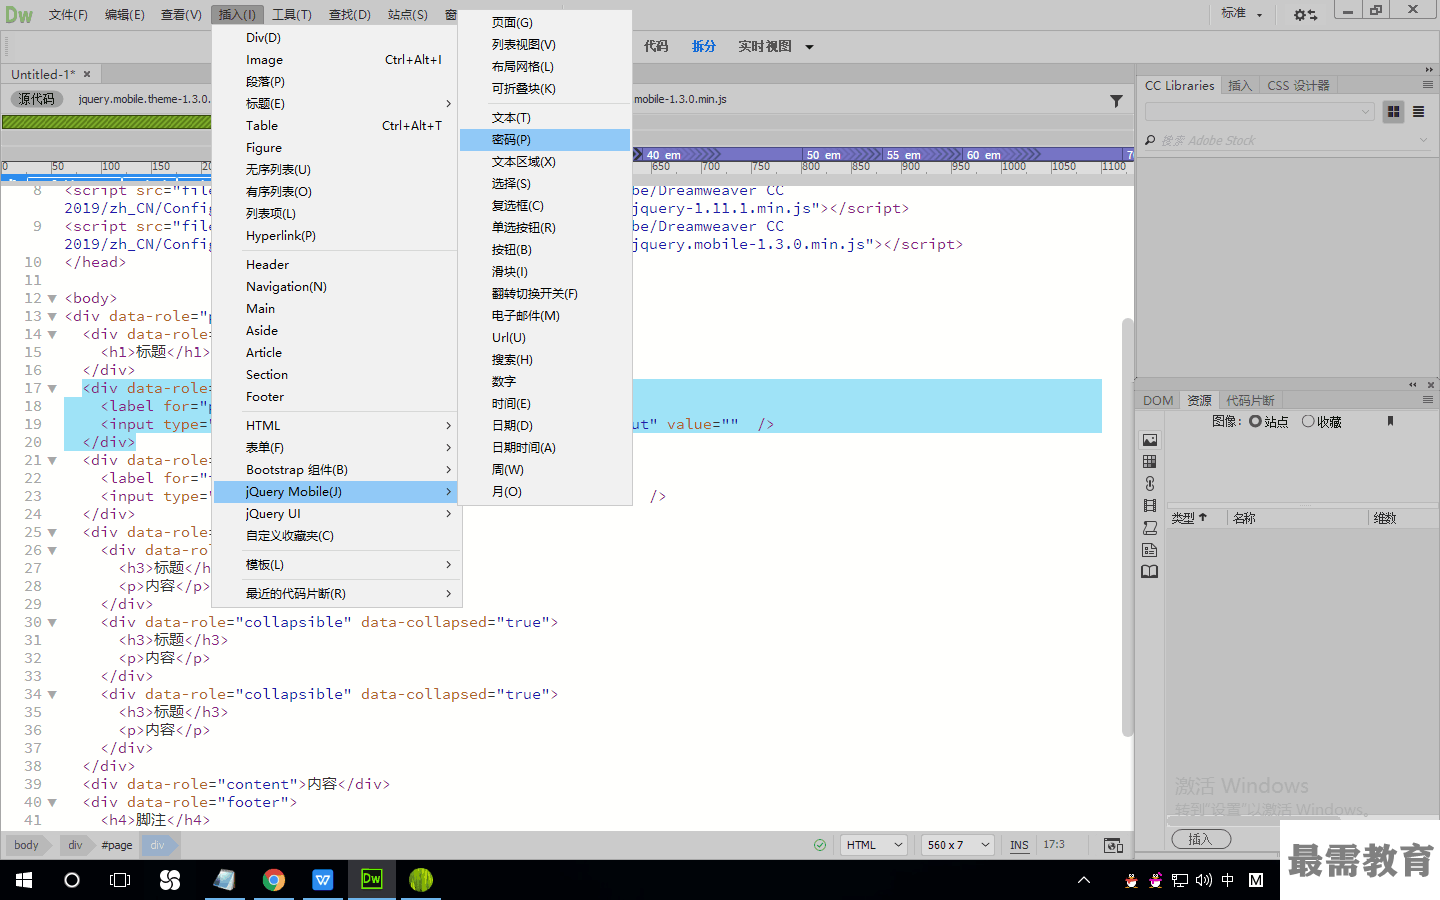
Task: Open the Assets panel options menu
Action: pos(1428,400)
